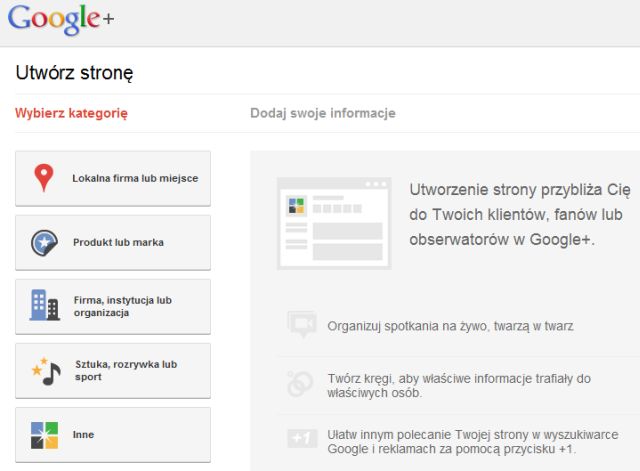Click the interlocking circles icon
The width and height of the screenshot is (640, 471).
pyautogui.click(x=300, y=384)
